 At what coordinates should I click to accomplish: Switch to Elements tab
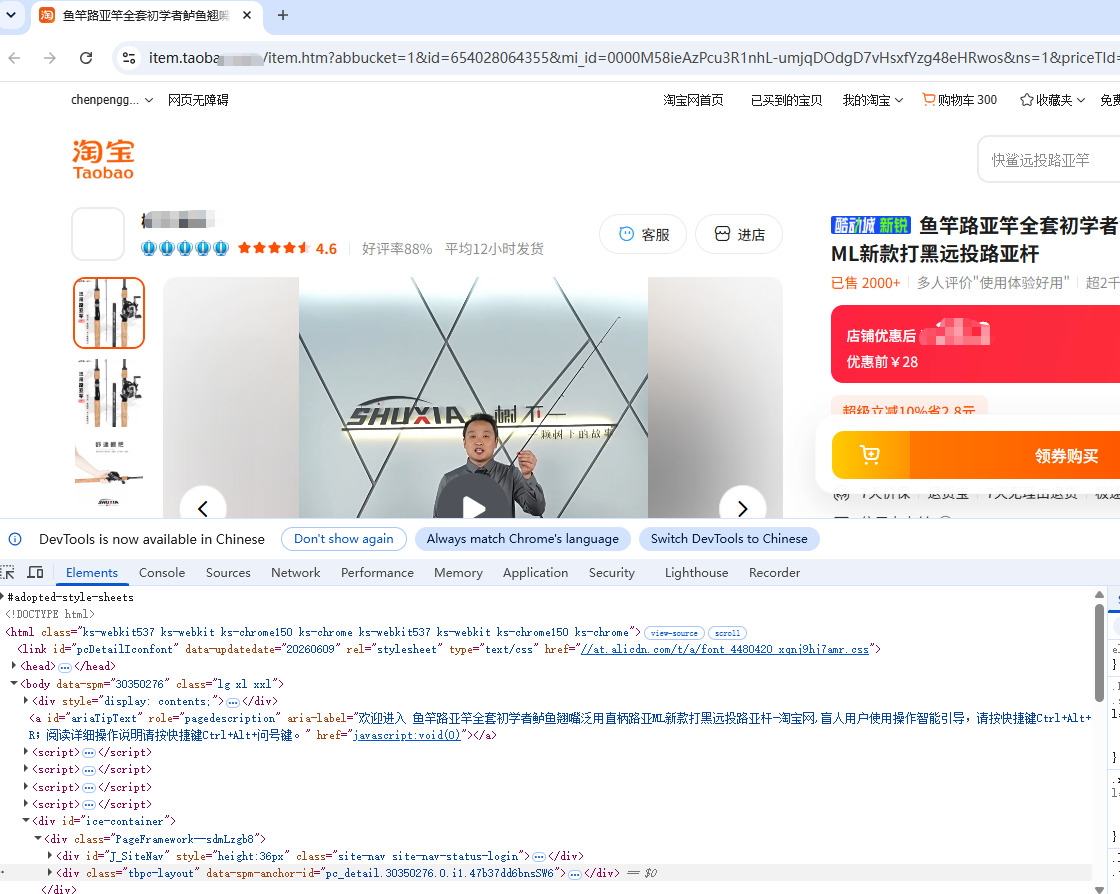tap(91, 573)
